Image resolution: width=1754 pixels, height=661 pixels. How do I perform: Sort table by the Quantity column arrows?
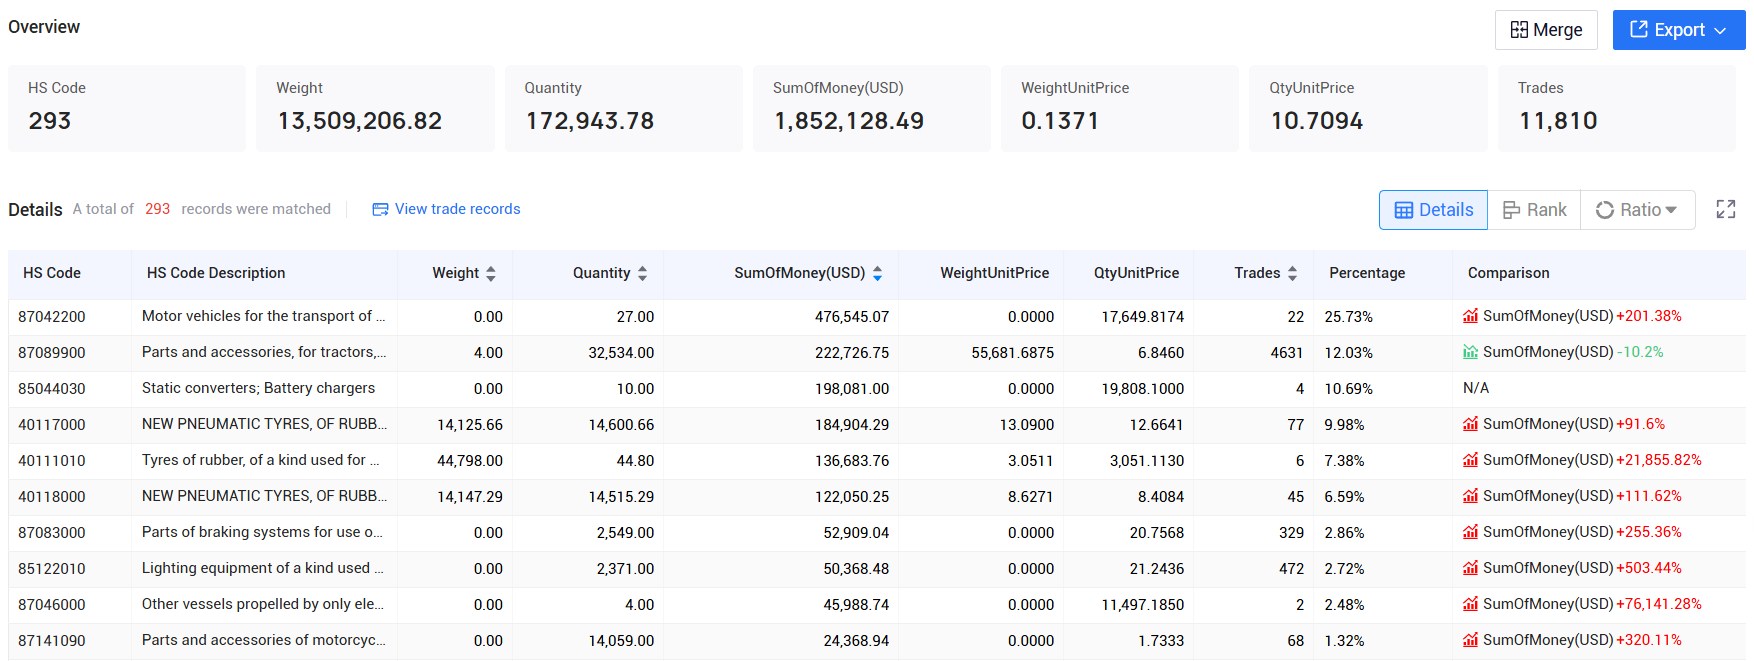click(642, 273)
